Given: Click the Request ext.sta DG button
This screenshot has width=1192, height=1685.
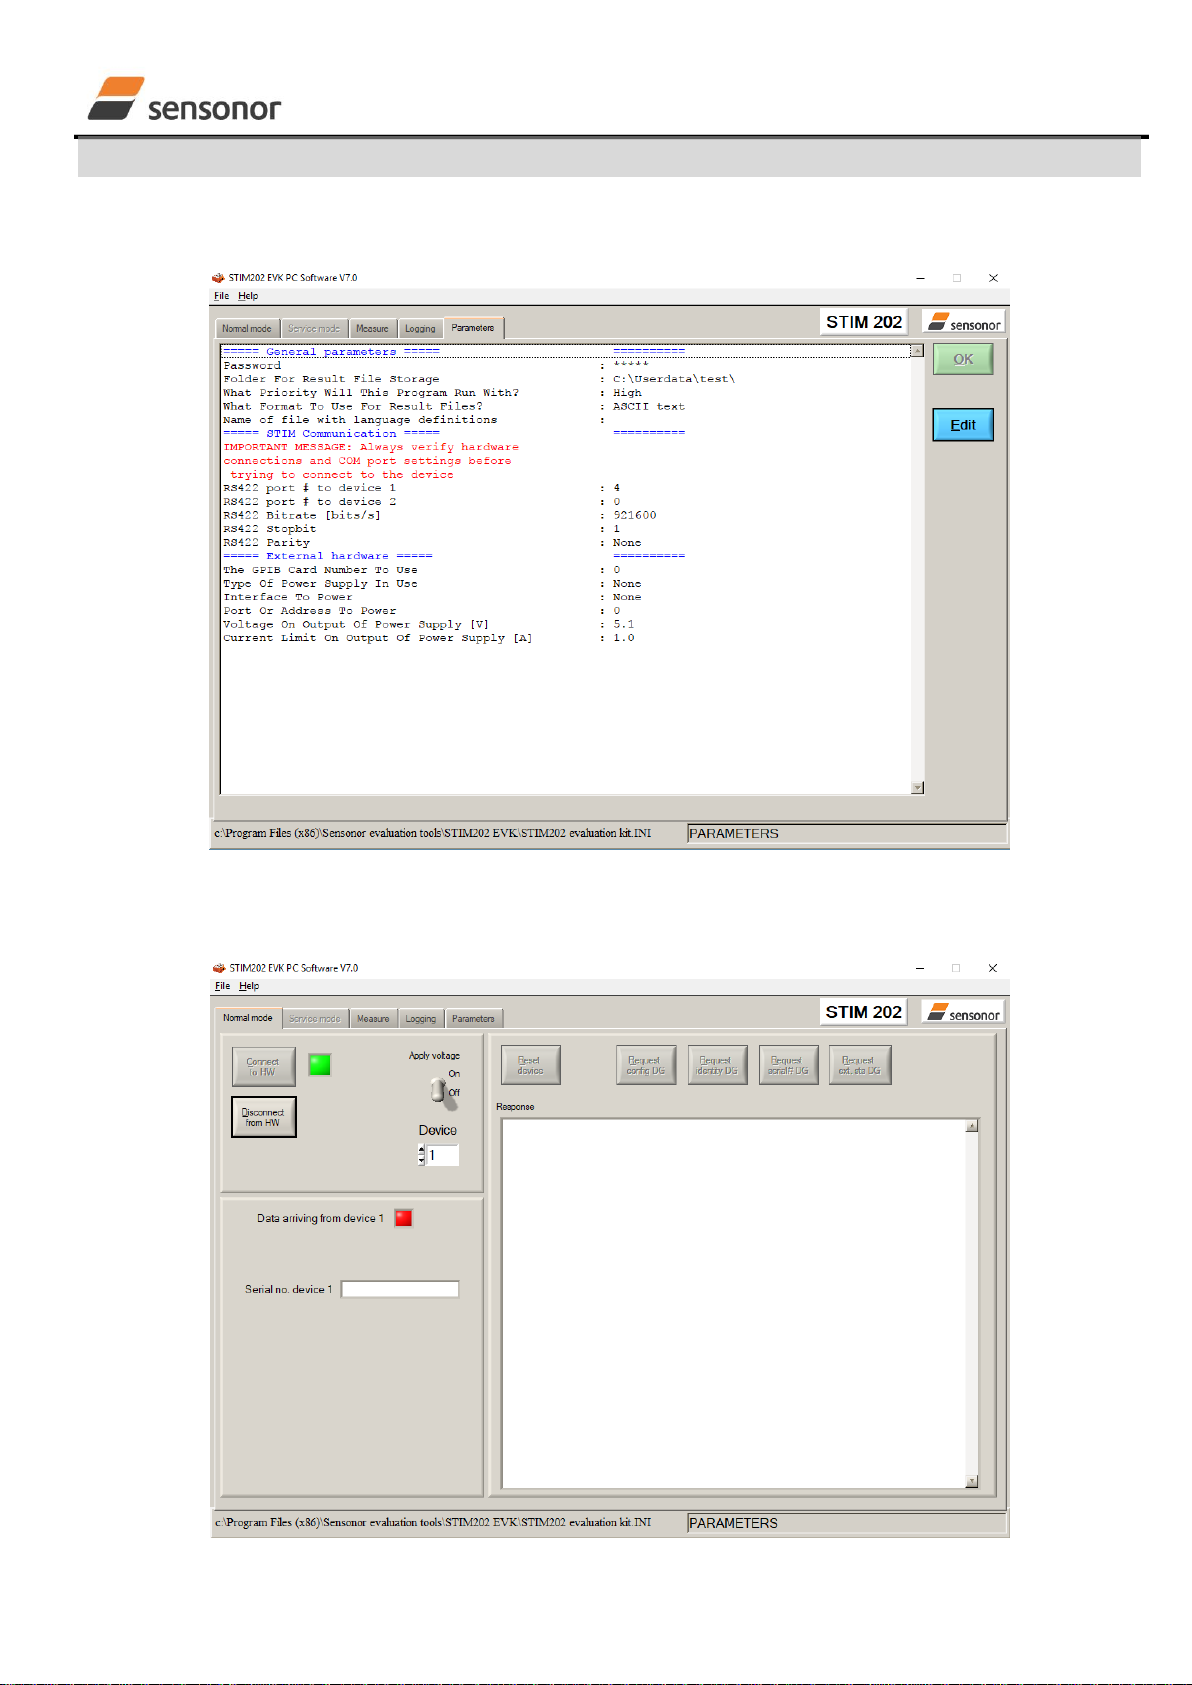Looking at the screenshot, I should (x=860, y=1065).
